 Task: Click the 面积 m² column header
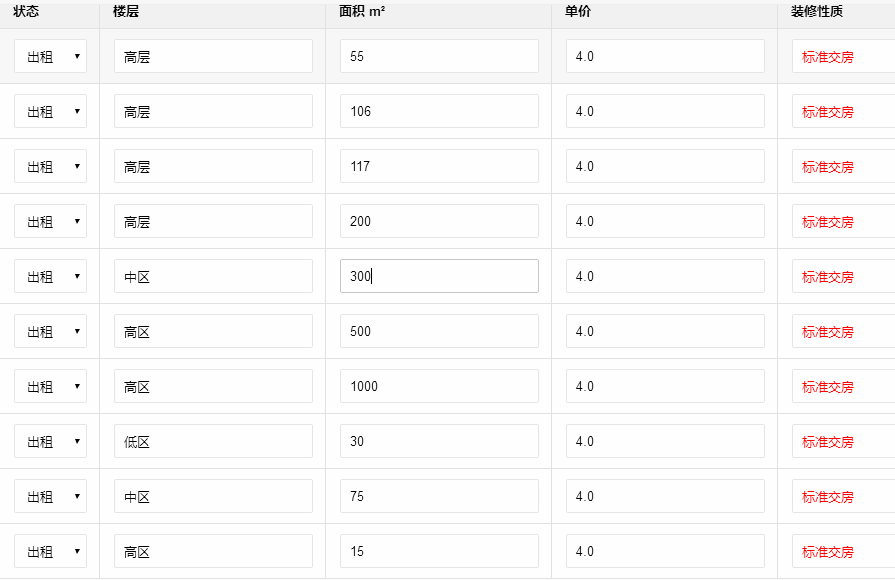363,12
